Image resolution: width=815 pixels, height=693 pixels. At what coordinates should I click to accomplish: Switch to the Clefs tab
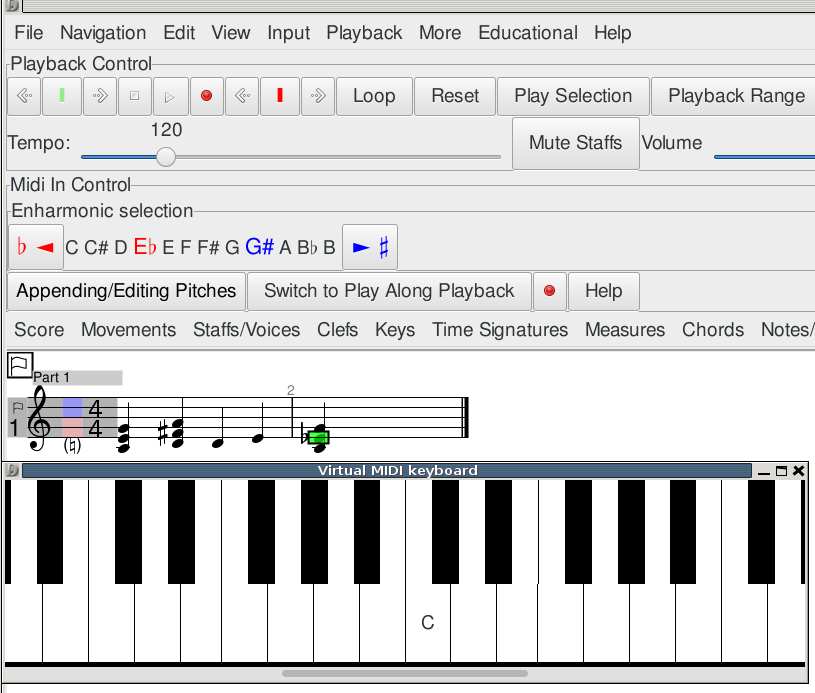pos(337,329)
